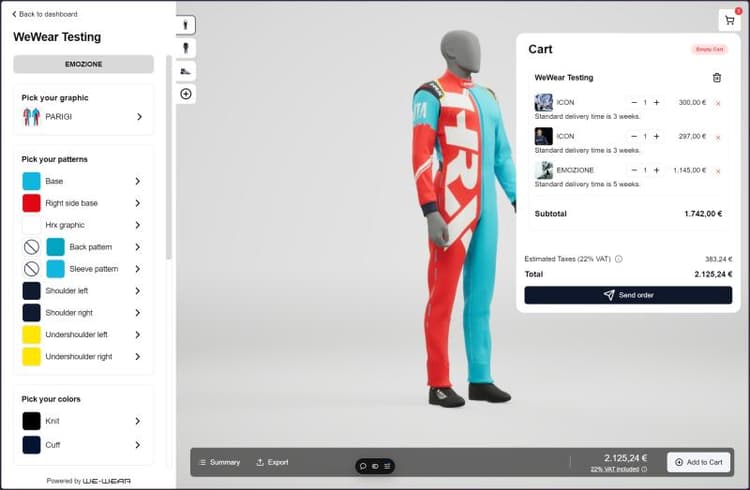Select the glove product icon in toolbar

tap(186, 48)
